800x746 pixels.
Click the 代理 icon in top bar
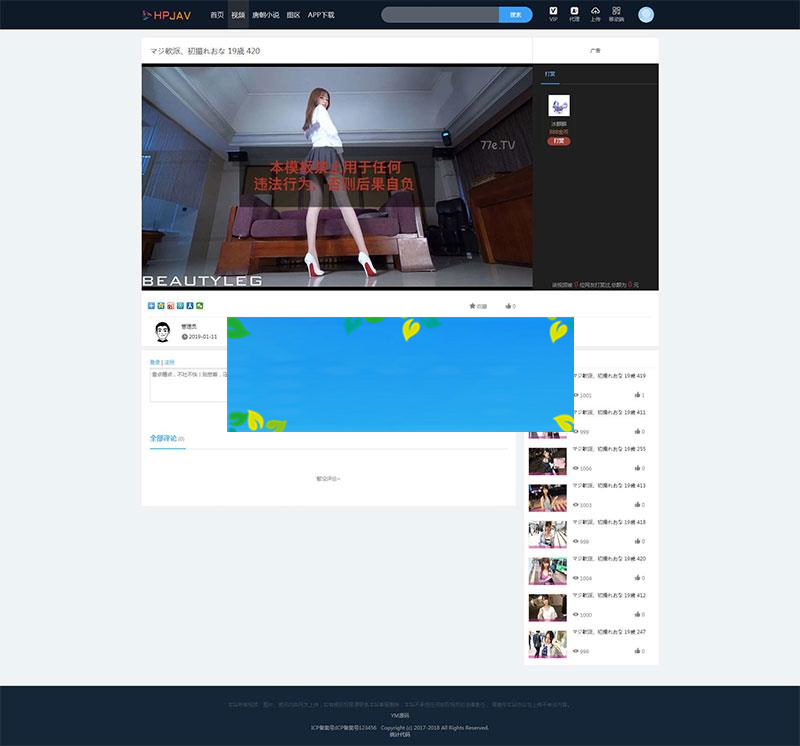pos(576,14)
